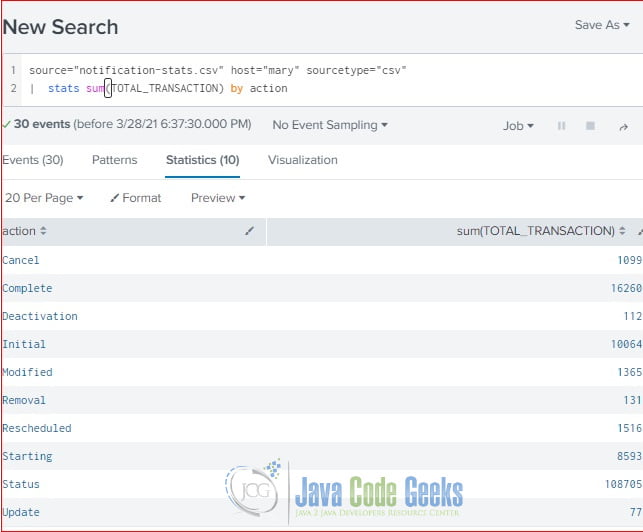Screen dimensions: 643x532
Task: Click the 'Cancel' action value
Action: pyautogui.click(x=21, y=260)
